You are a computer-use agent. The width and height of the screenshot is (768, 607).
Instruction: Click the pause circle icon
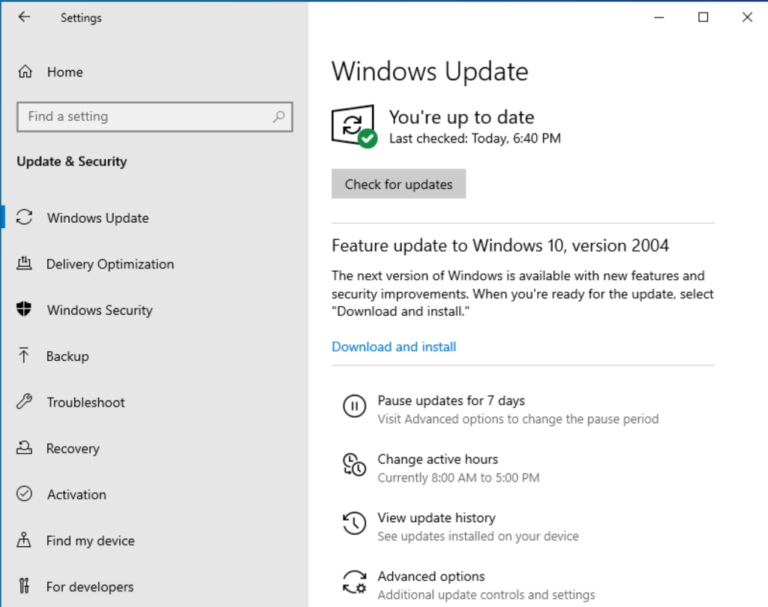(354, 406)
